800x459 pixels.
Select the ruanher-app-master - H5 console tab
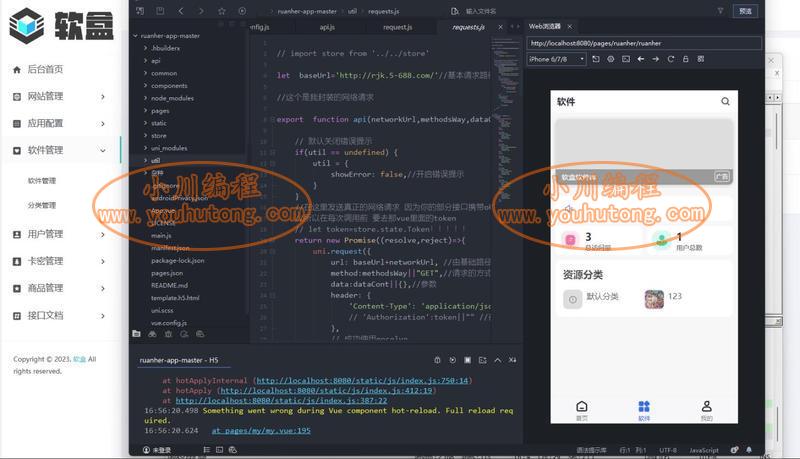pyautogui.click(x=179, y=360)
